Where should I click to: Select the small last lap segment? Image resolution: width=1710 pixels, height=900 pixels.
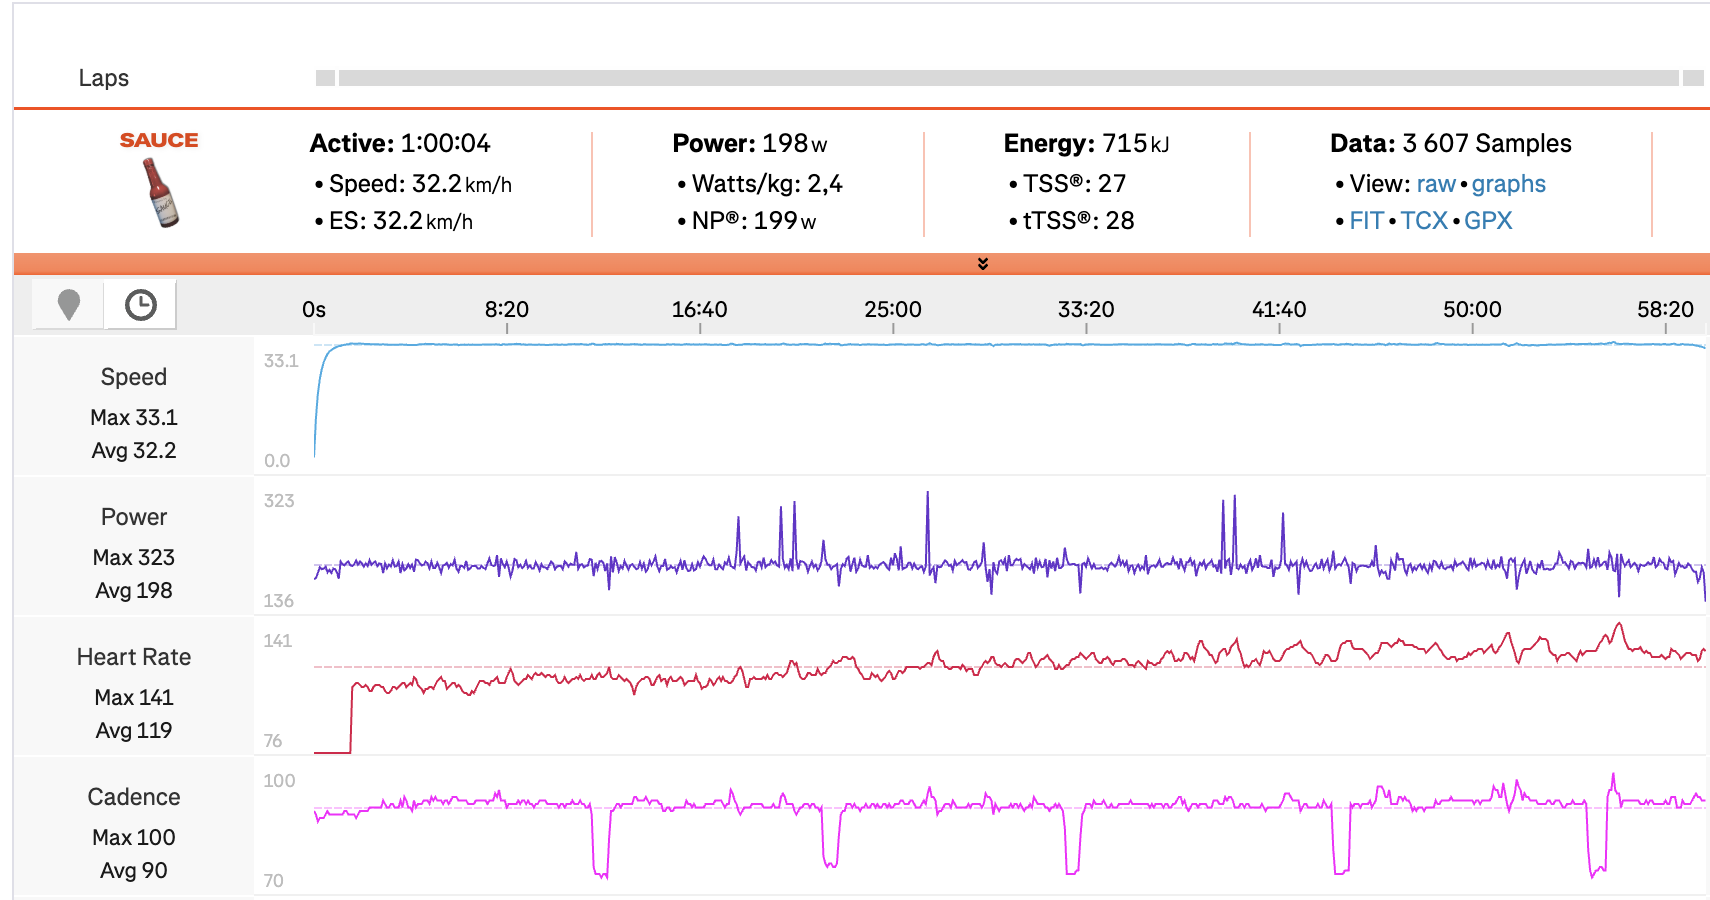point(1693,78)
